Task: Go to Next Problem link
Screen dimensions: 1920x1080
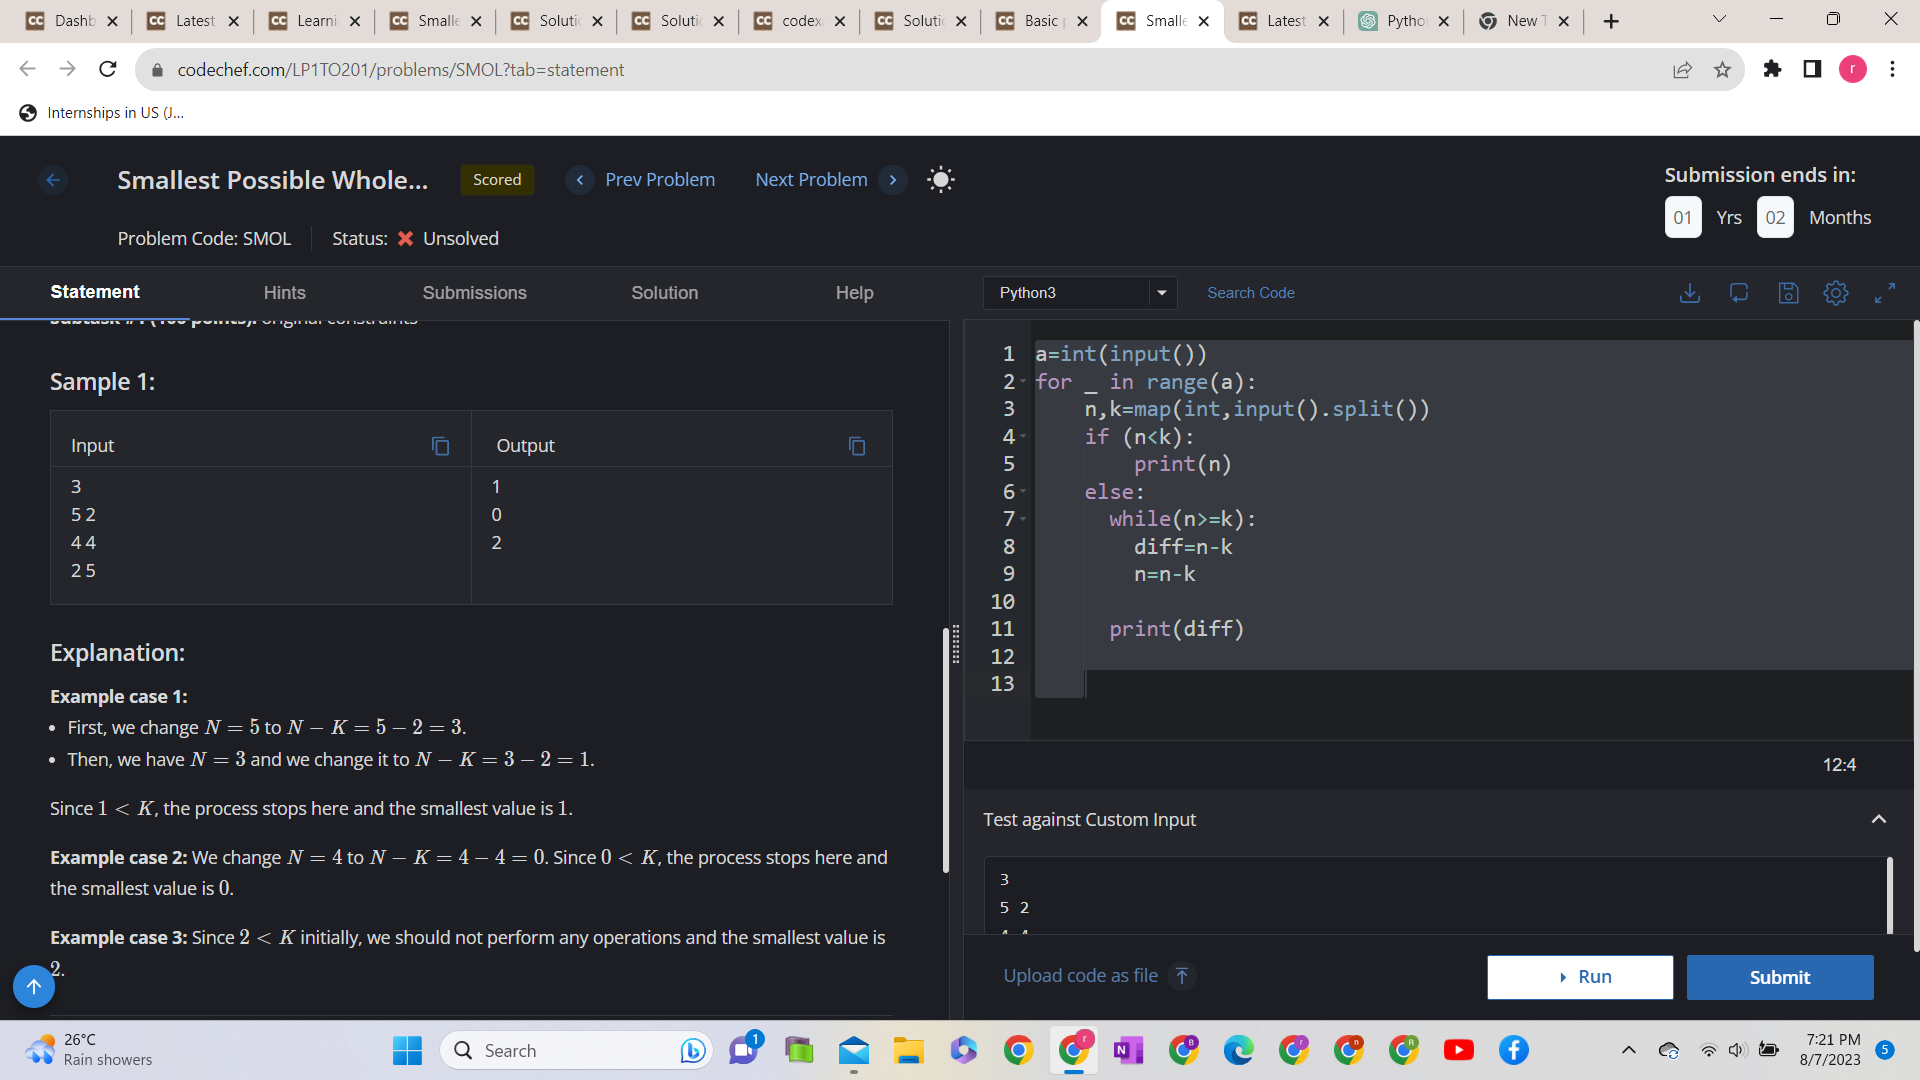Action: 811,180
